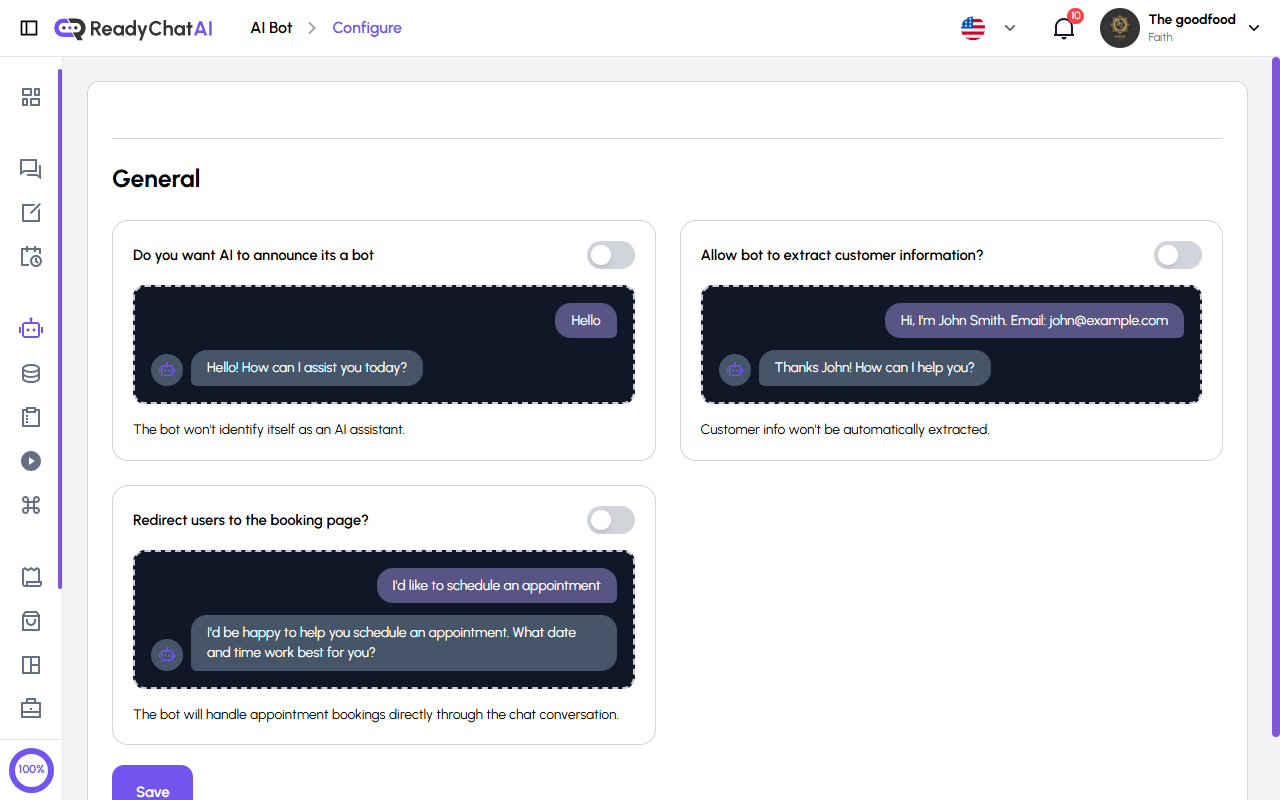Open the dashboard grid icon
Viewport: 1280px width, 800px height.
[31, 97]
